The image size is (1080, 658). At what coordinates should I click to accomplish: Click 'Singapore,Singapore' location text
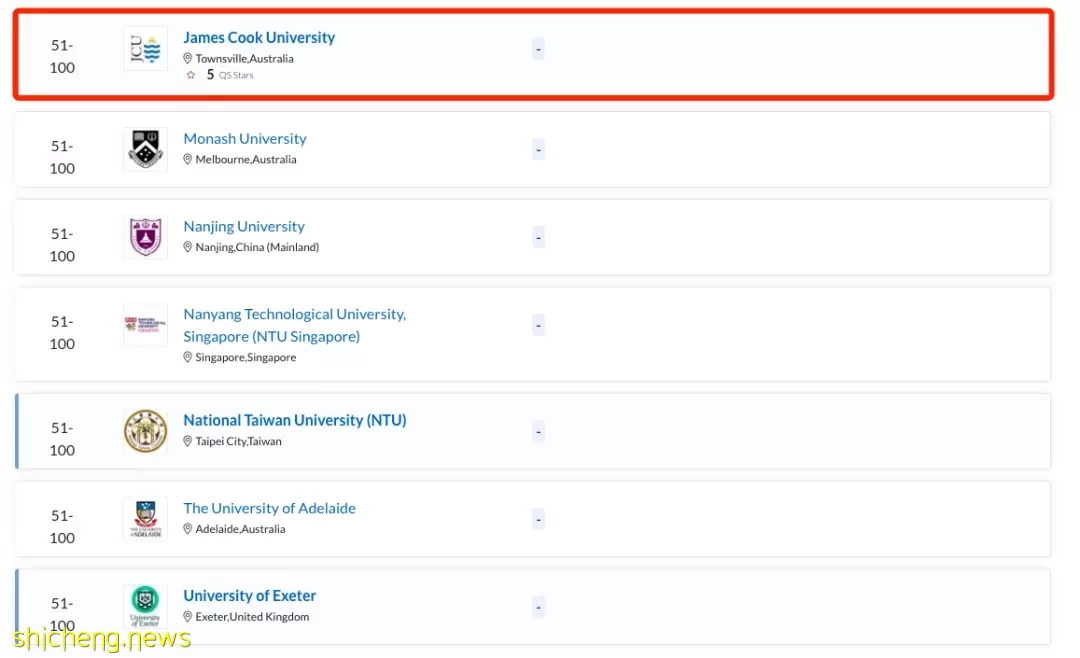[246, 357]
